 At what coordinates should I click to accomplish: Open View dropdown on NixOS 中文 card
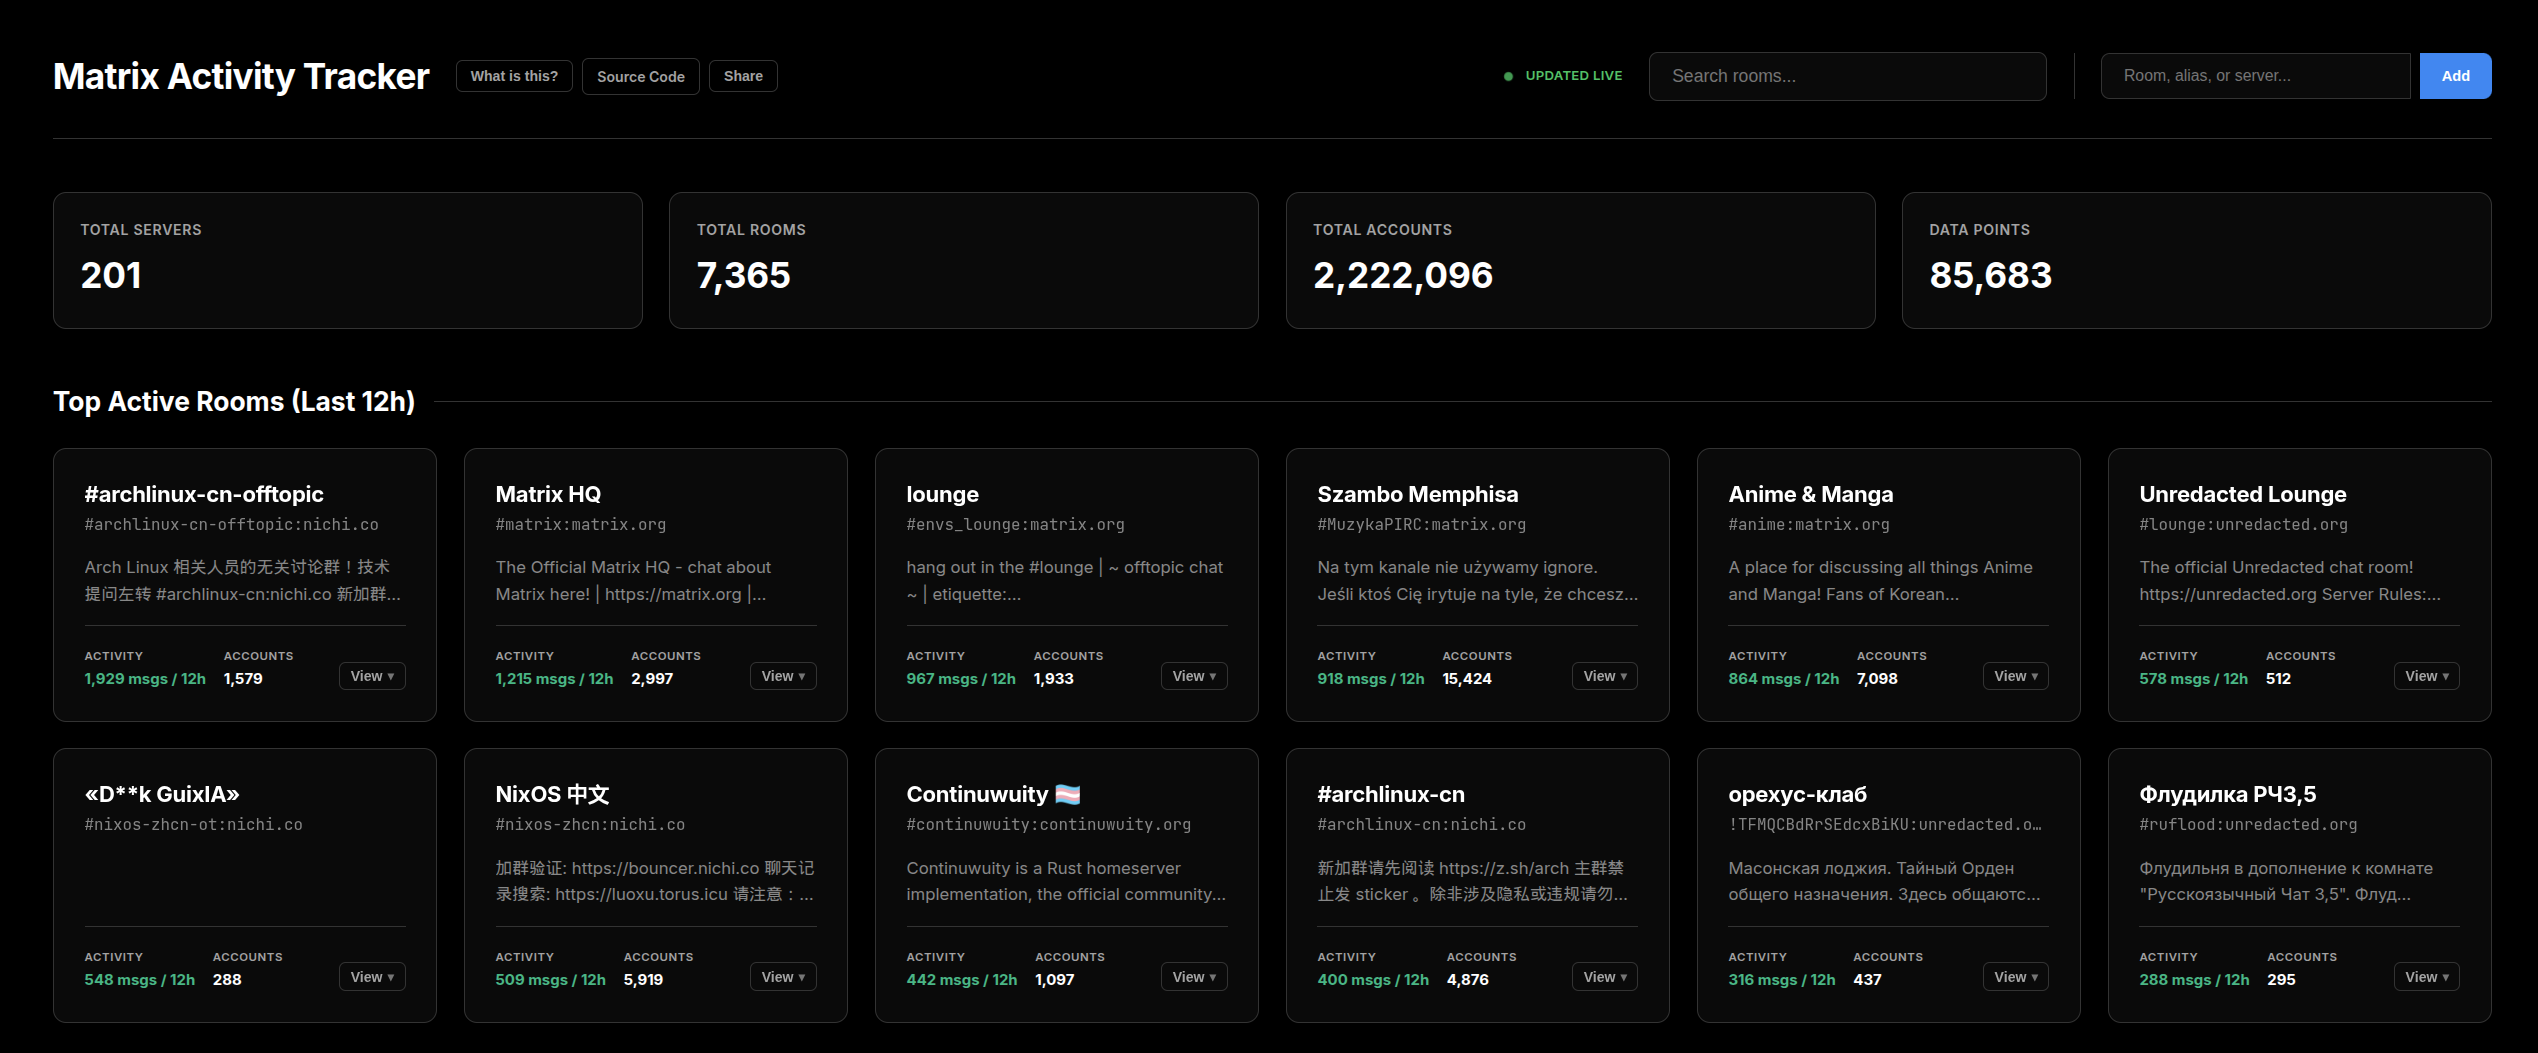[783, 977]
